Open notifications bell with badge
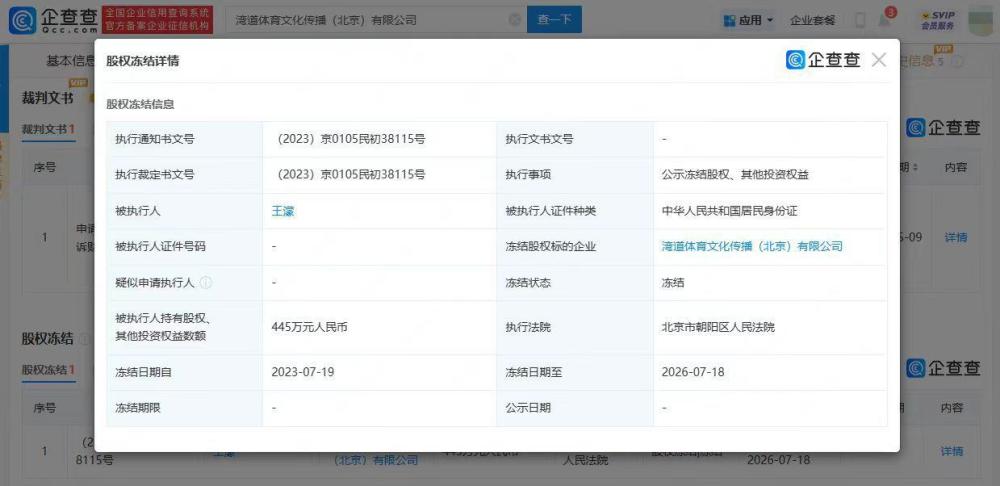Screen dimensions: 1000x486 coord(885,19)
